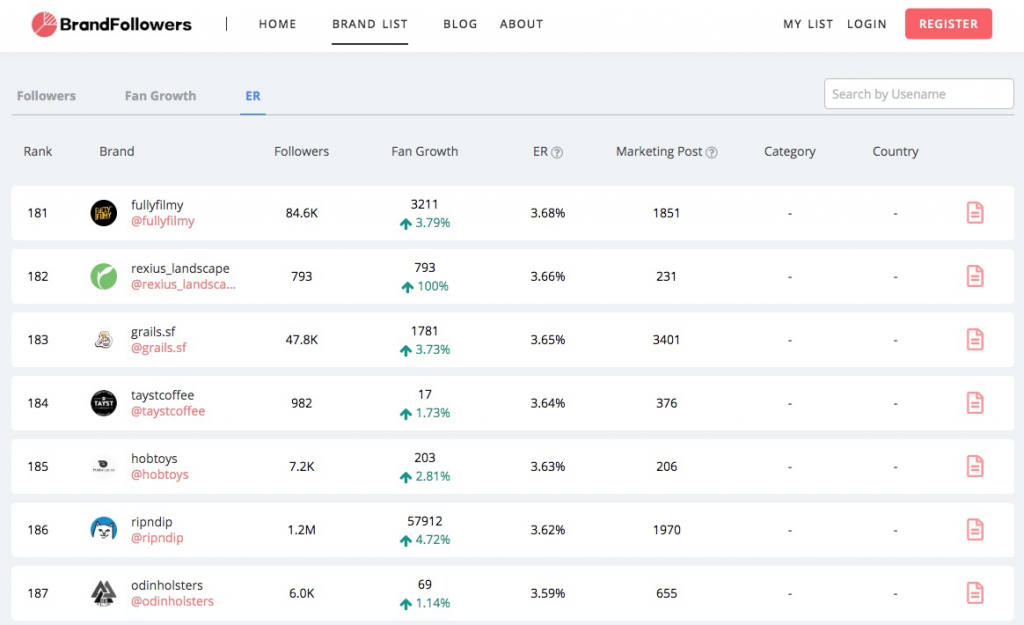Click the 84.6K followers value

pyautogui.click(x=302, y=213)
